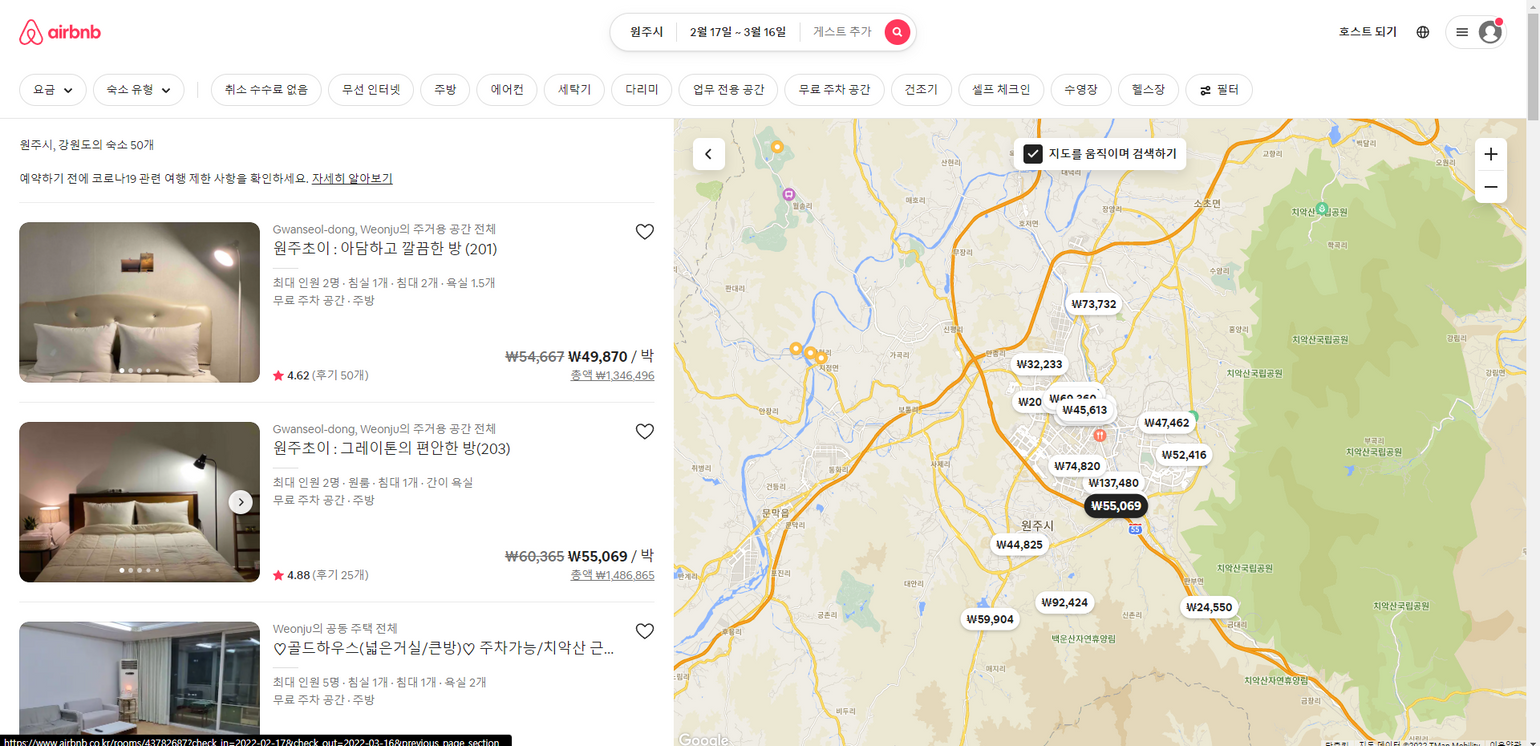
Task: Select map price marker ₩92,424
Action: tap(1064, 602)
